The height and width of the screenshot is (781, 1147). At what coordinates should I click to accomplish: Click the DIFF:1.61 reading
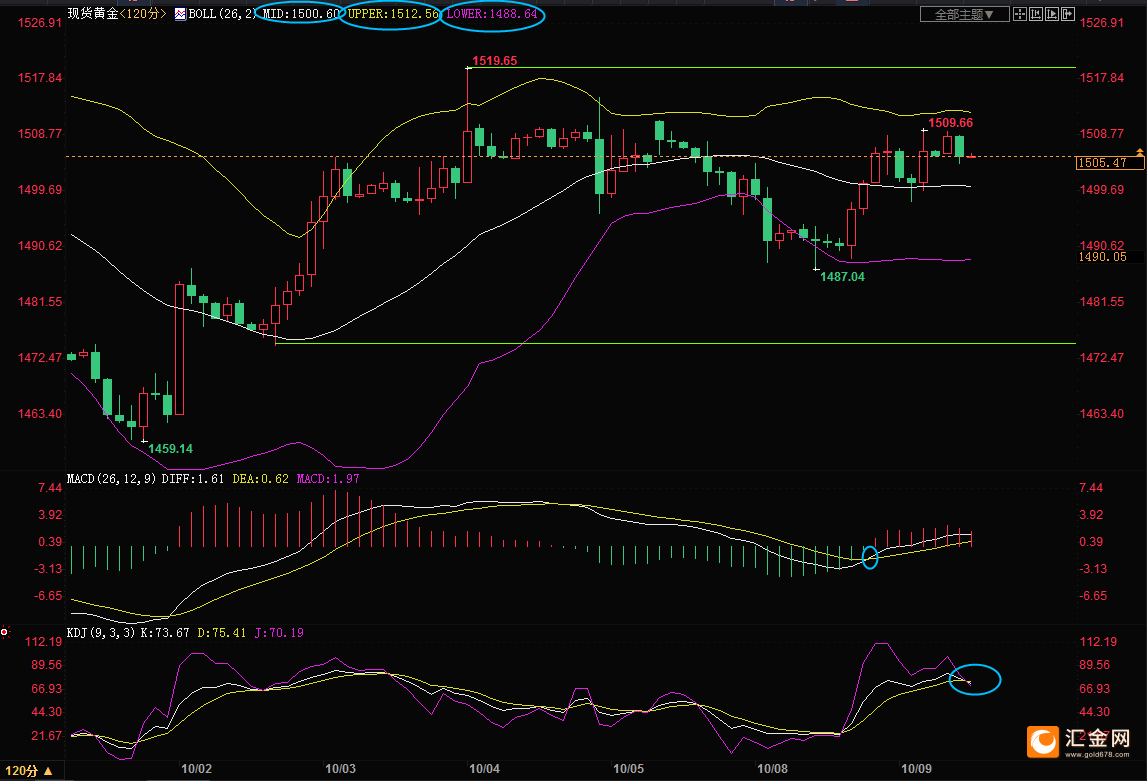click(192, 479)
